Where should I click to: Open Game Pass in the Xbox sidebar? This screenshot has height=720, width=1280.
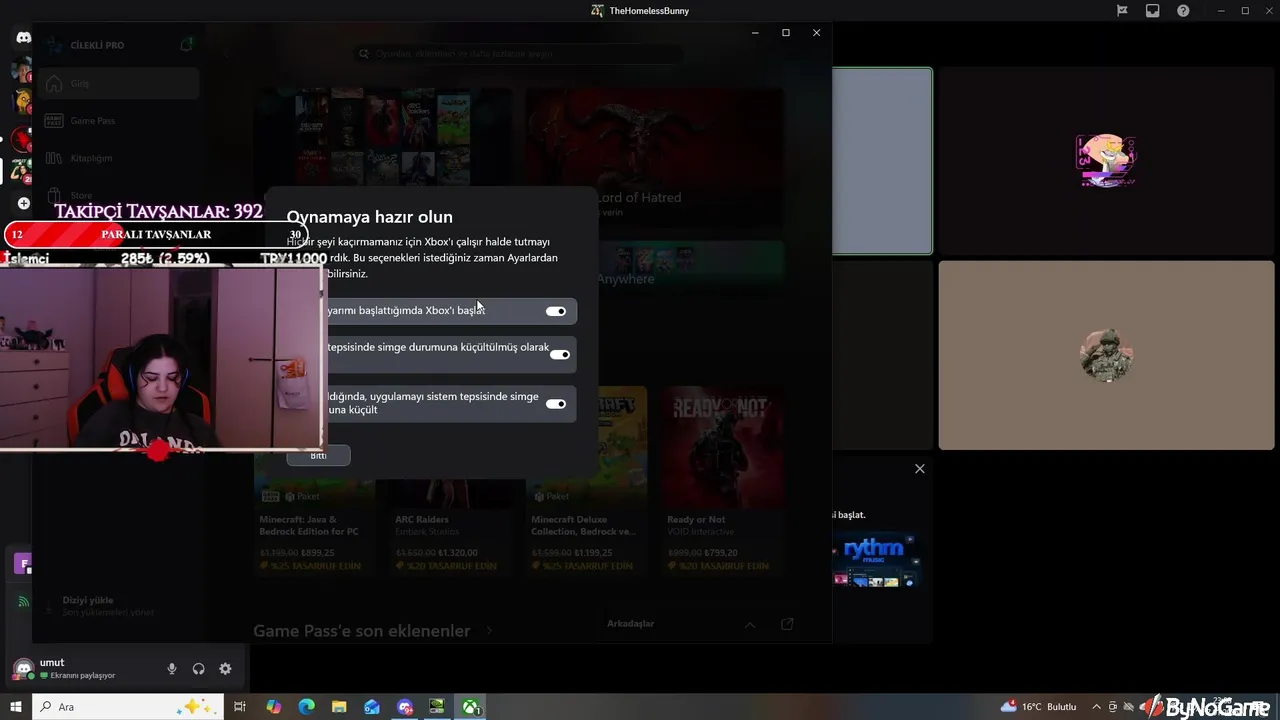click(120, 121)
